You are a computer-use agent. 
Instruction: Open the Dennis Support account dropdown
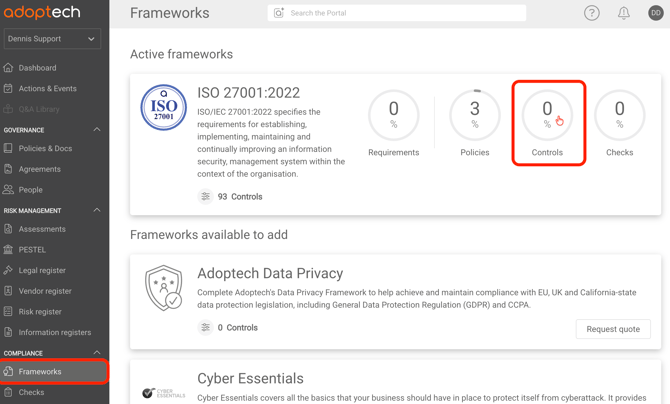coord(52,39)
